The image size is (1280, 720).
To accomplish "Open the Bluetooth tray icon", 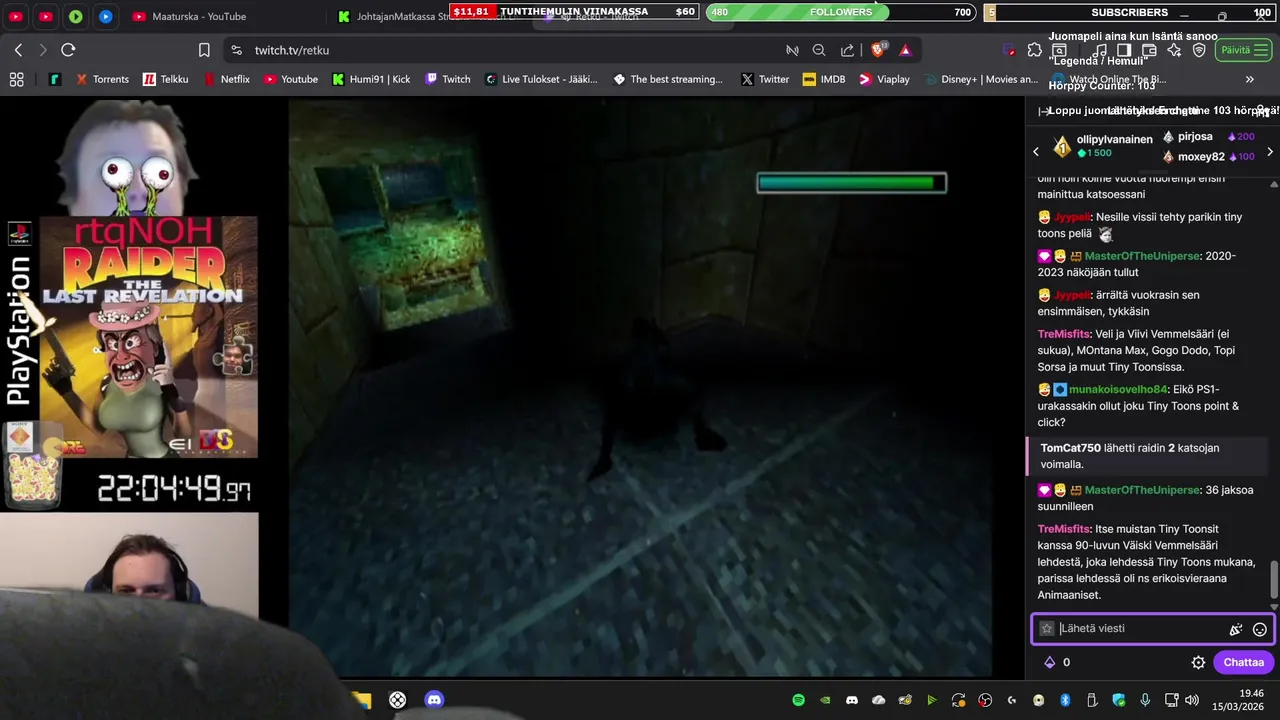I will [x=1065, y=700].
